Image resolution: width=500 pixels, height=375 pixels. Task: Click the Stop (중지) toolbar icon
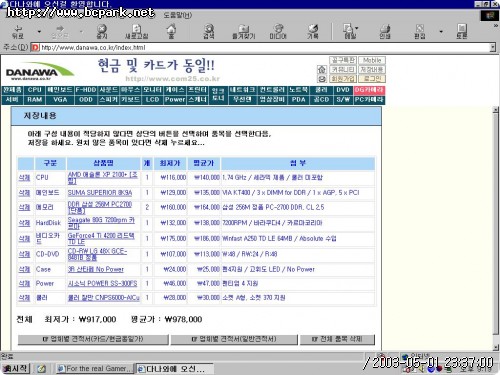coord(102,32)
